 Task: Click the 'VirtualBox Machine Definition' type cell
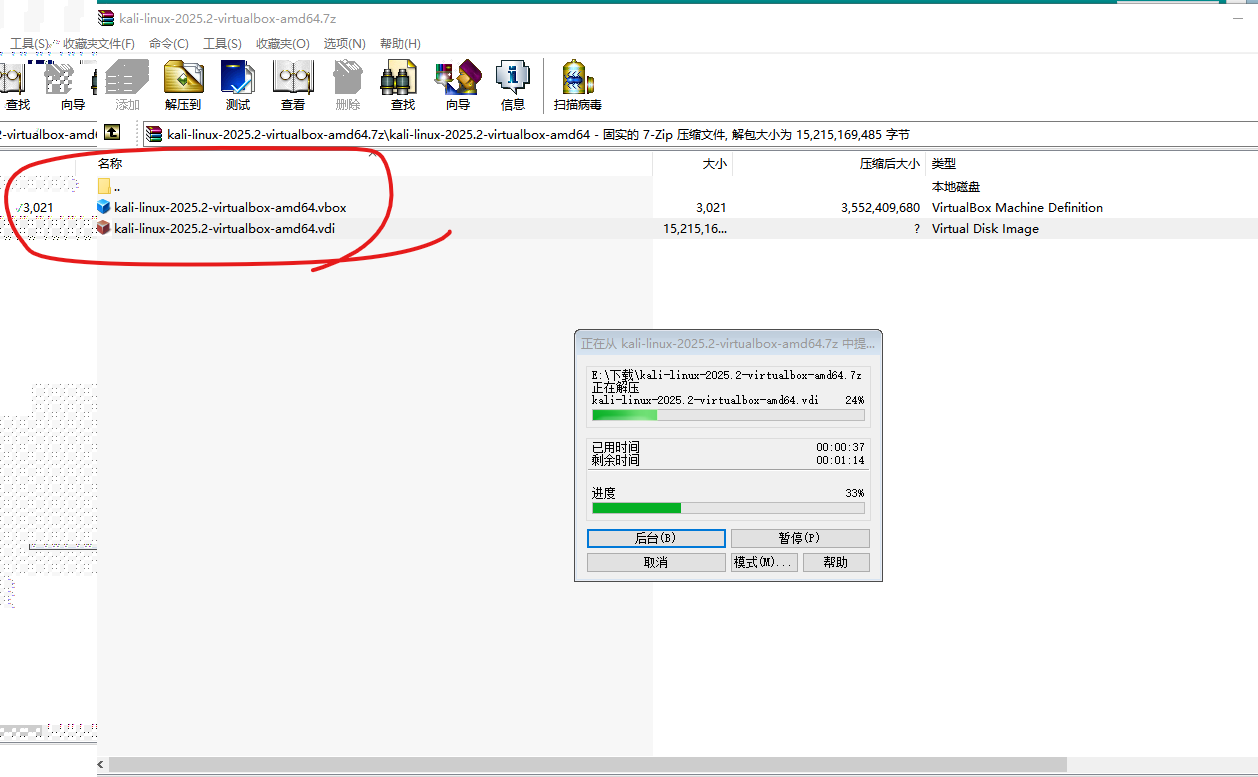coord(1017,208)
